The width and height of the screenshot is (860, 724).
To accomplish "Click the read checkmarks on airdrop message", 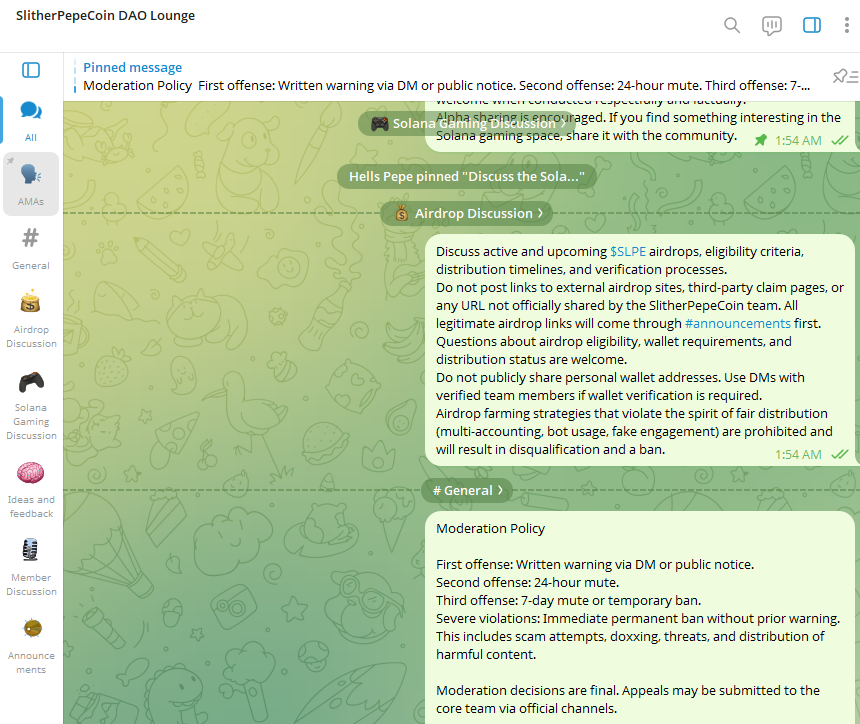I will 840,455.
